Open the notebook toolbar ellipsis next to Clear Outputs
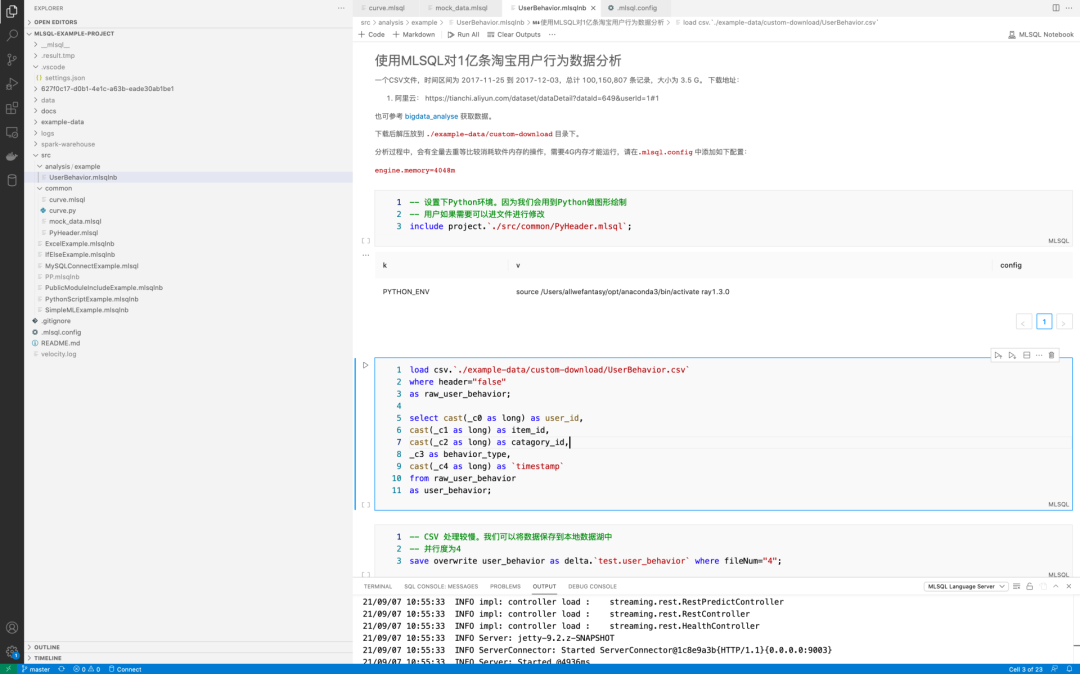This screenshot has width=1080, height=674. point(552,34)
